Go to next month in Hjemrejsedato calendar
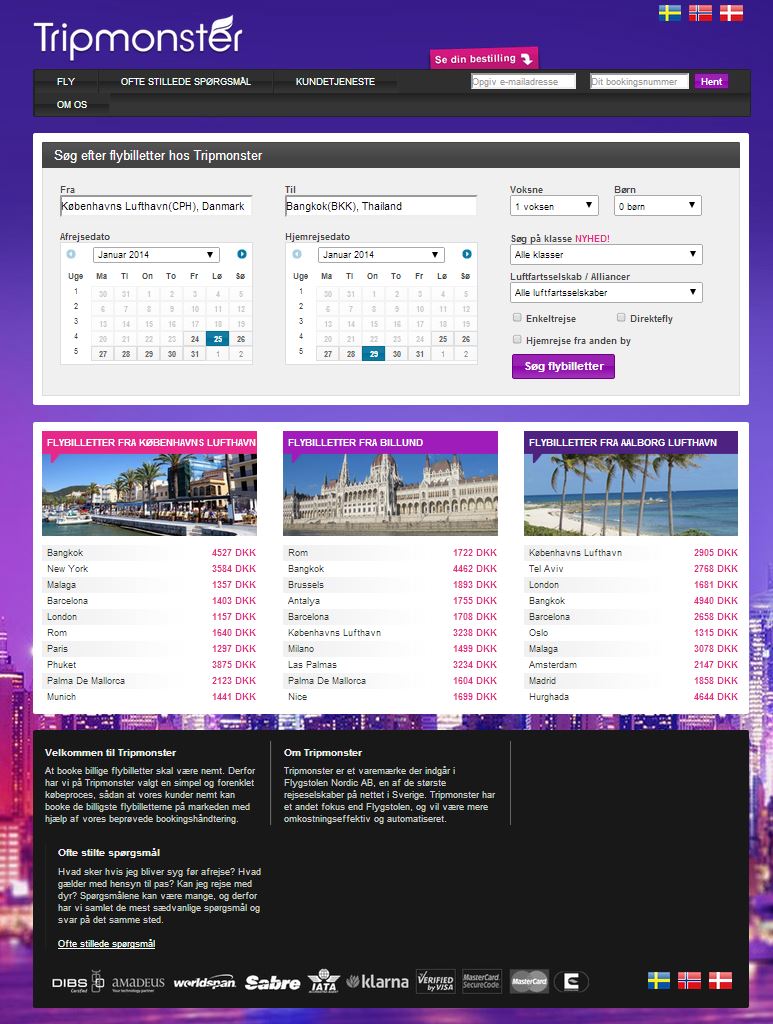Viewport: 773px width, 1024px height. pyautogui.click(x=467, y=254)
